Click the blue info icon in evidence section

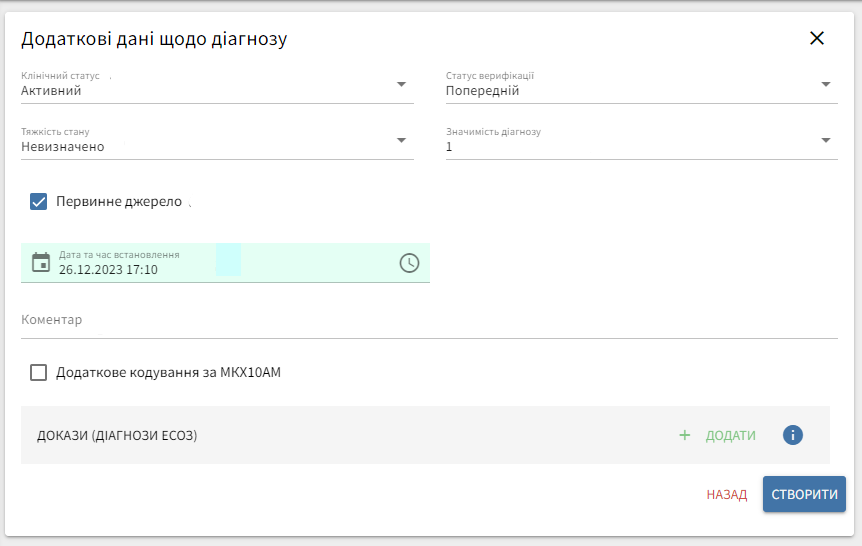(x=793, y=435)
